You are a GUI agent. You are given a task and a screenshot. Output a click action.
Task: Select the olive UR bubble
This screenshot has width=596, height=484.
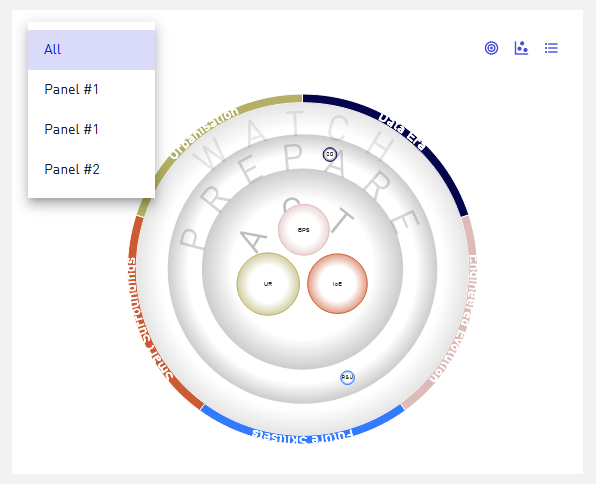[268, 284]
